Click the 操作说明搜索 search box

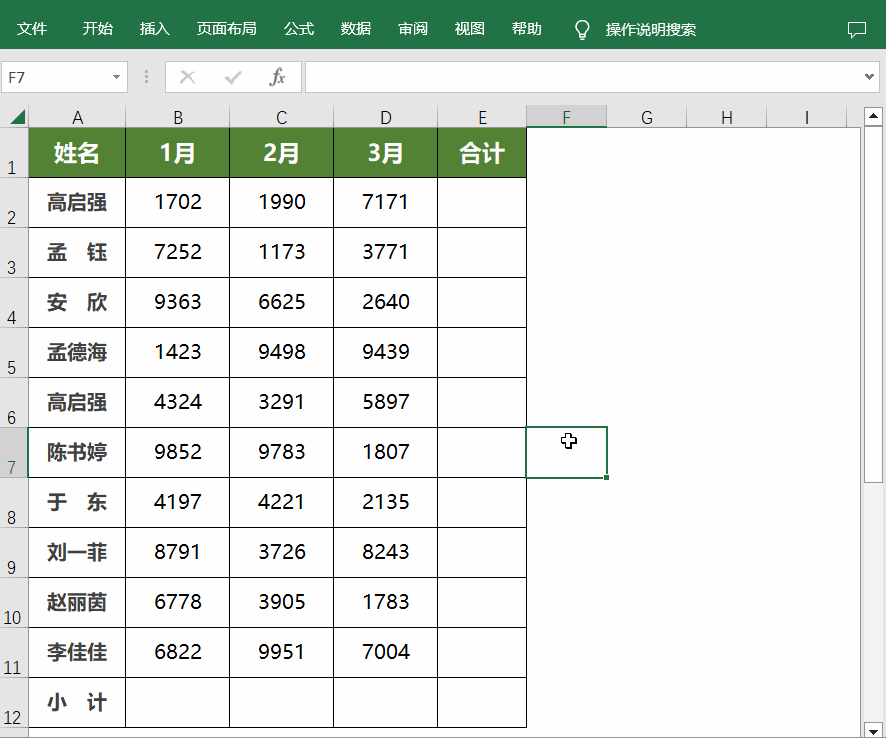[x=651, y=29]
